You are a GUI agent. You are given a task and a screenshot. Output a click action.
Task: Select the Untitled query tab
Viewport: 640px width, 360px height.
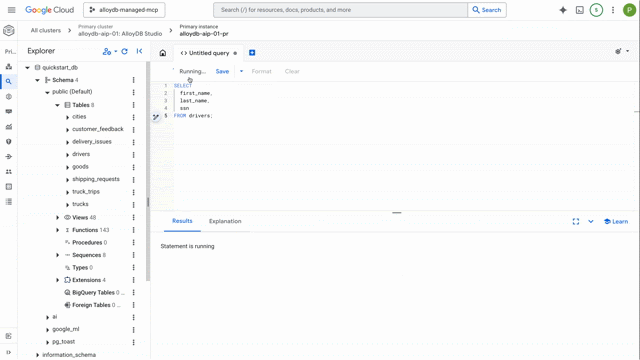(x=209, y=53)
